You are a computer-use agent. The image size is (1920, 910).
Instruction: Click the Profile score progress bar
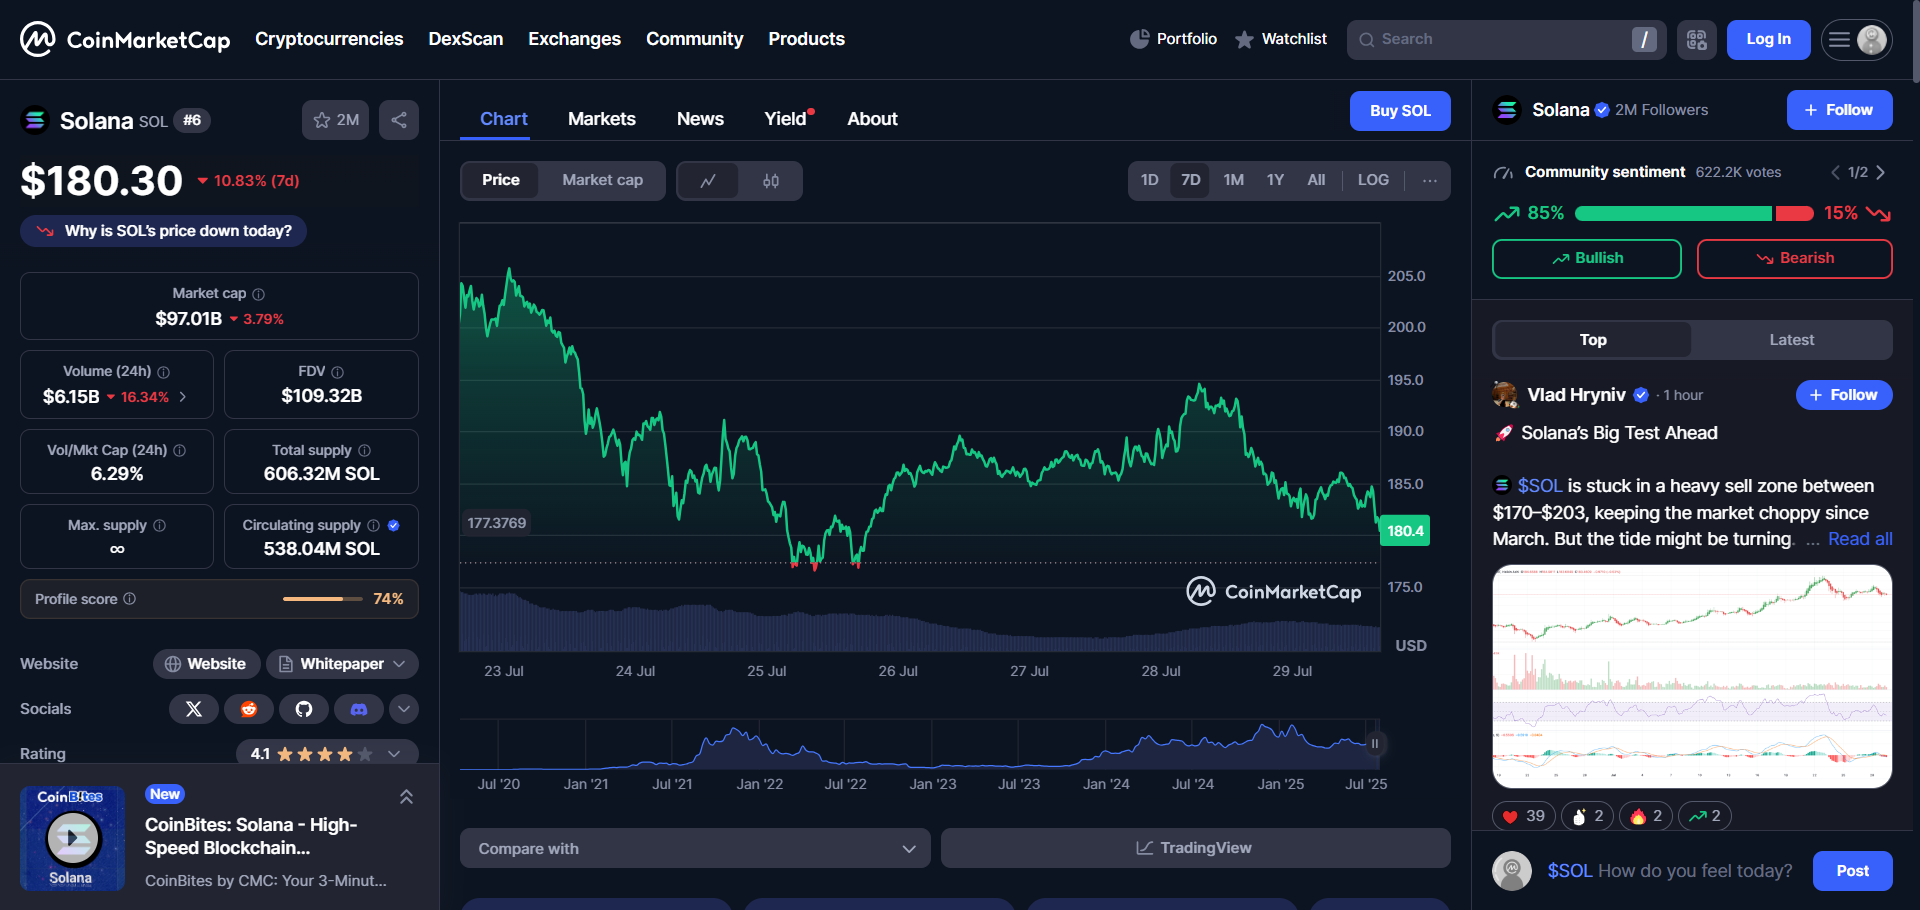click(x=323, y=599)
